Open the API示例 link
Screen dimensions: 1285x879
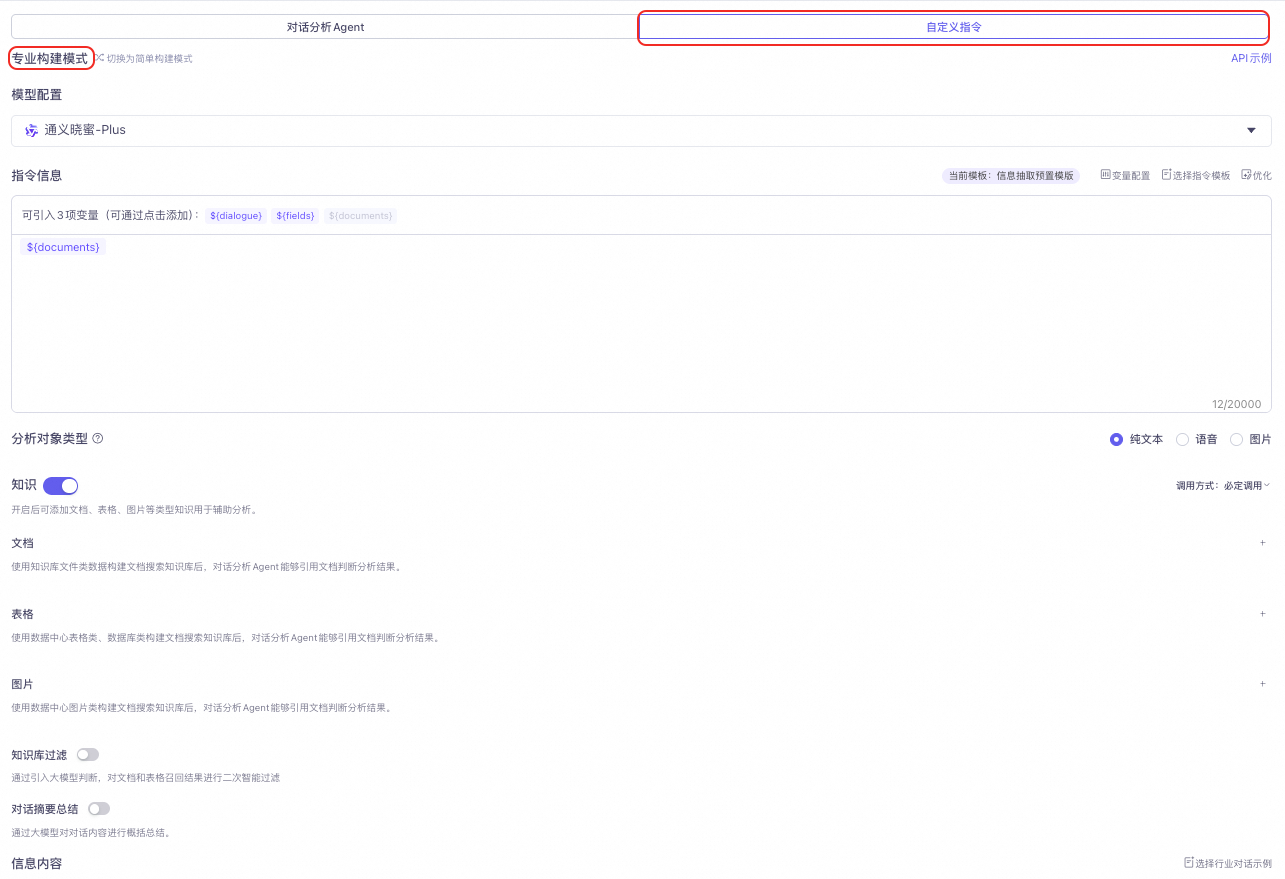coord(1251,59)
